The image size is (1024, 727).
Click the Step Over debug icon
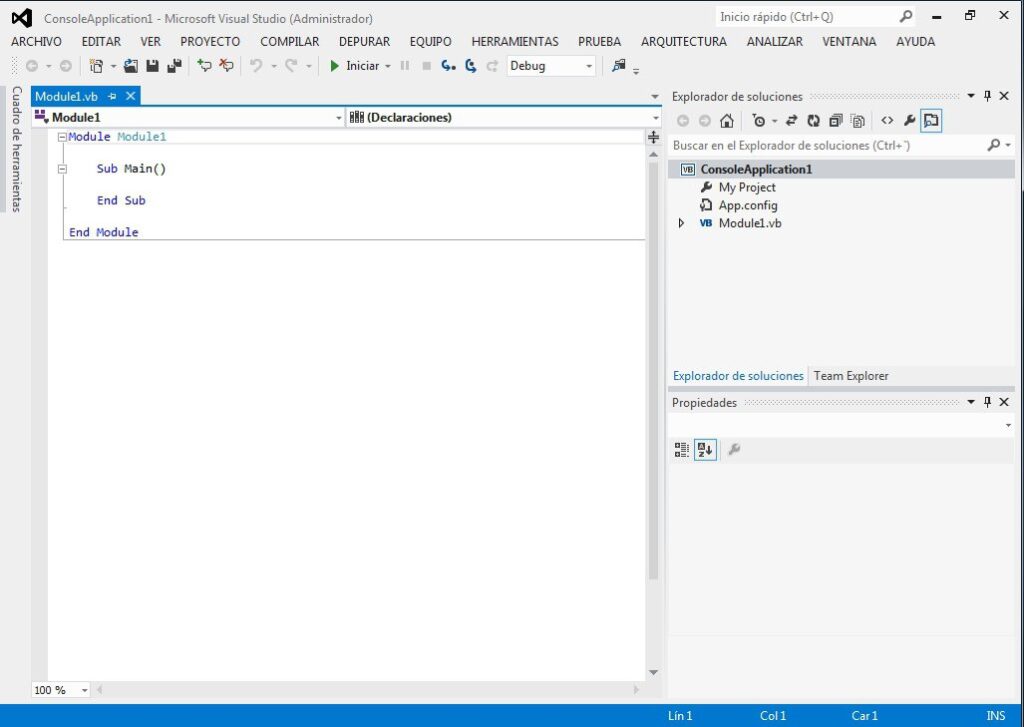click(471, 65)
